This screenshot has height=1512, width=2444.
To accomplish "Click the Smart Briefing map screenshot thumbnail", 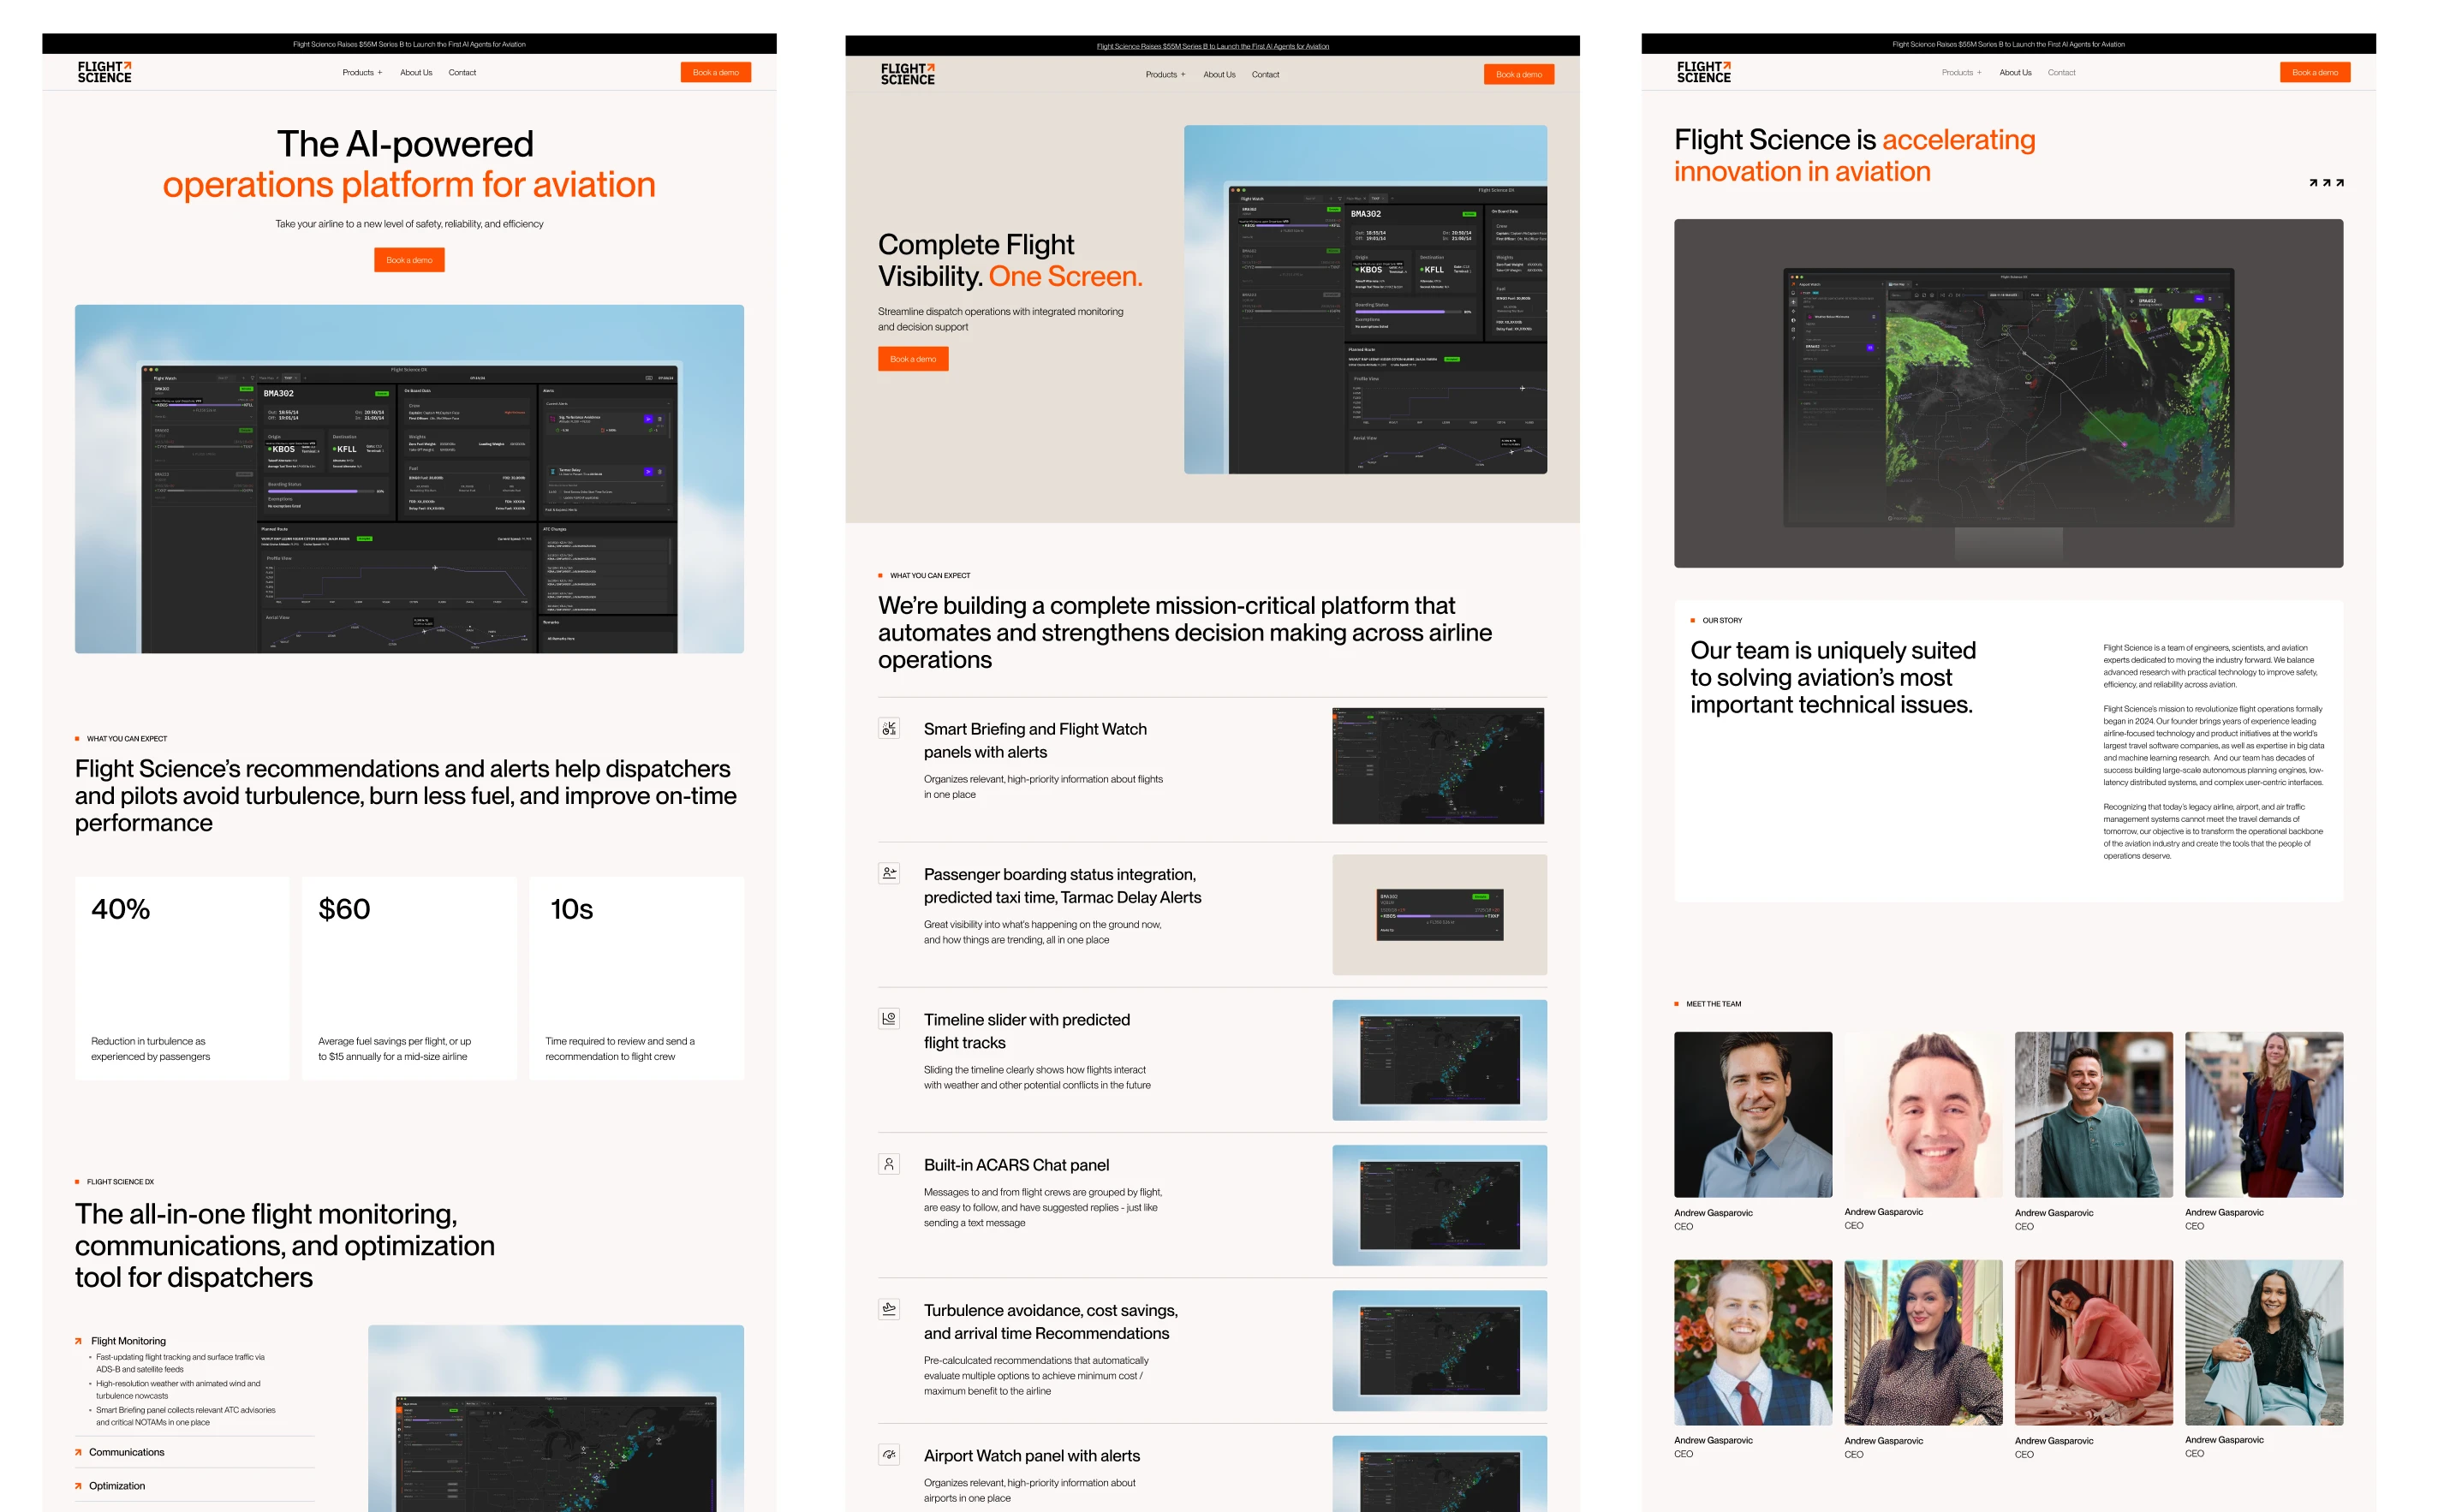I will click(x=1438, y=766).
